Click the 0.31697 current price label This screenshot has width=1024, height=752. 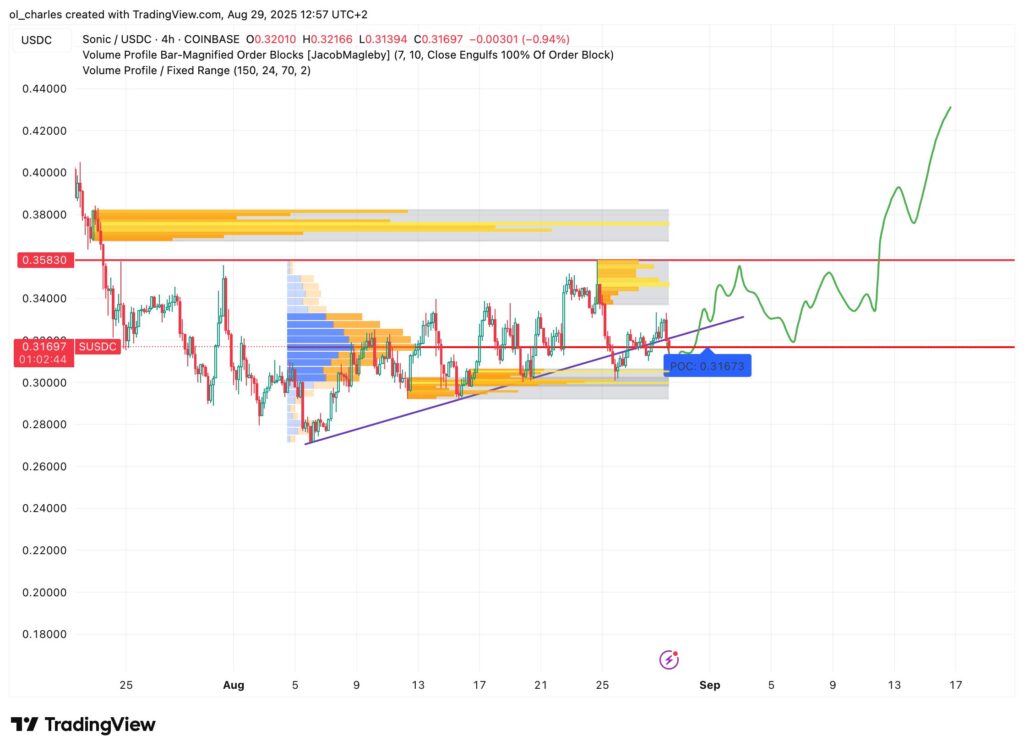click(43, 346)
